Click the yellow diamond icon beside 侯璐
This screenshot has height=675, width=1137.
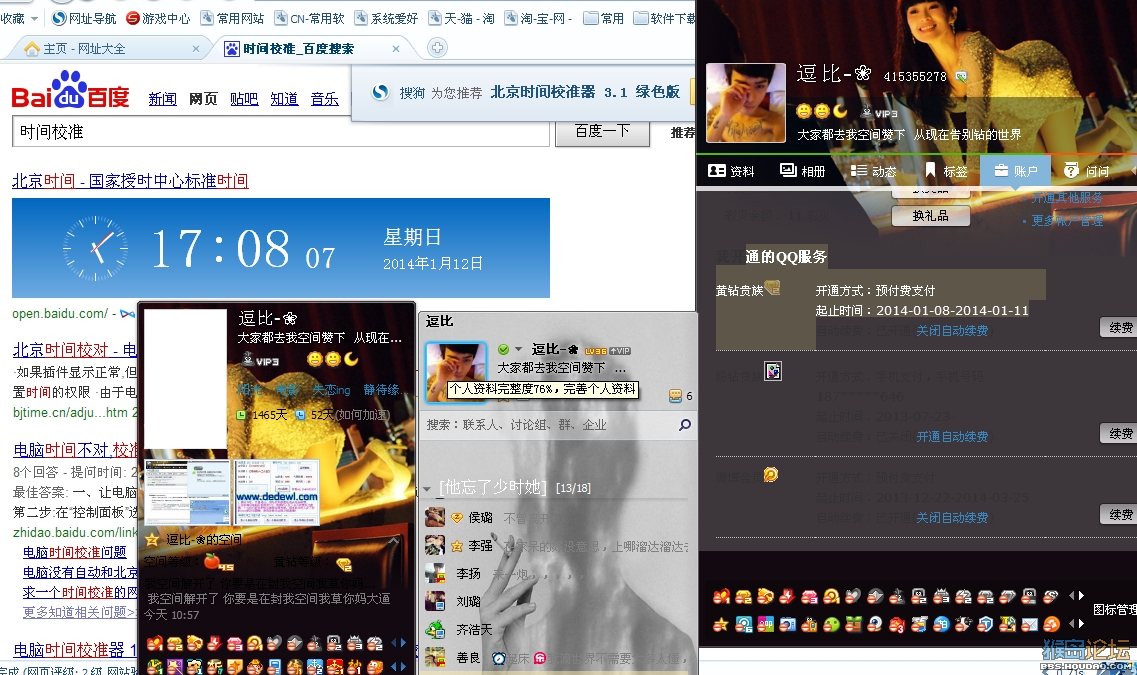tap(457, 518)
